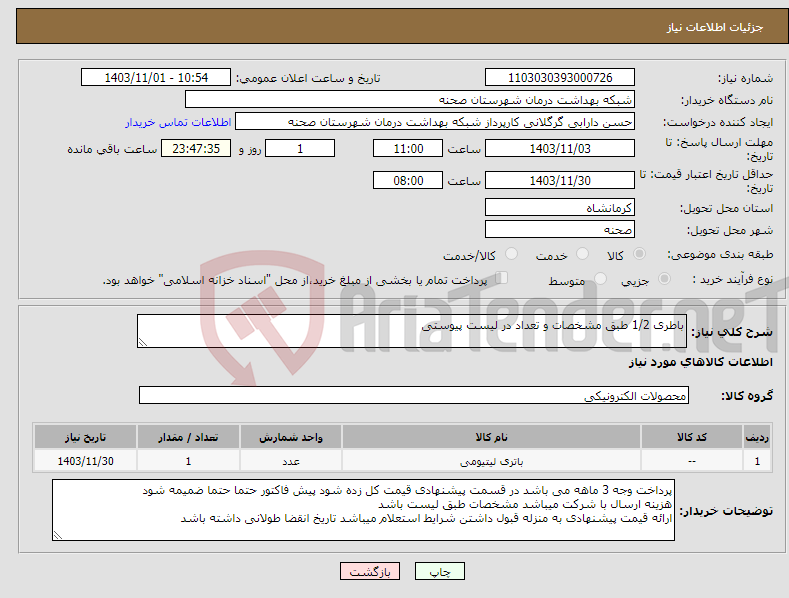Viewport: 789px width, 598px height.
Task: Click the بازگشت (back) button
Action: (x=370, y=572)
